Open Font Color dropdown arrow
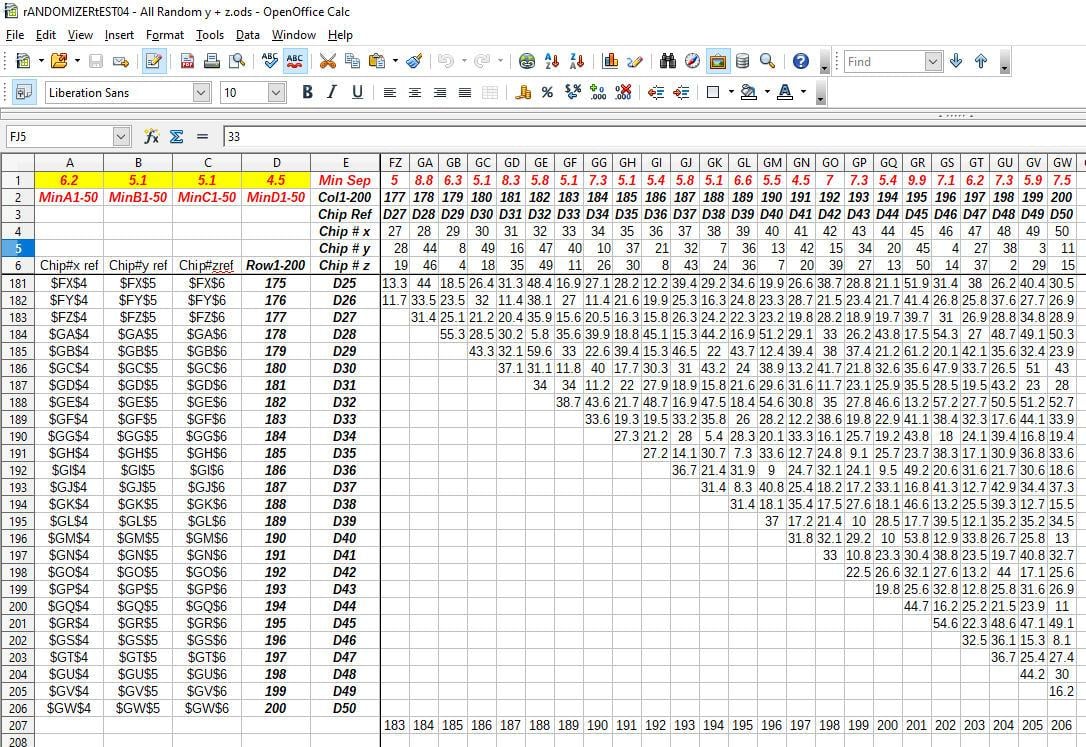 point(803,92)
